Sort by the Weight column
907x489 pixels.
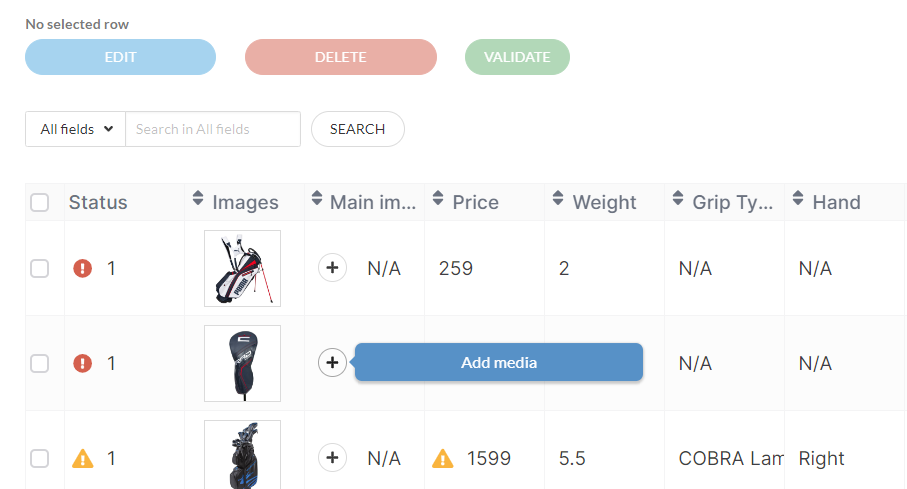[x=558, y=198]
